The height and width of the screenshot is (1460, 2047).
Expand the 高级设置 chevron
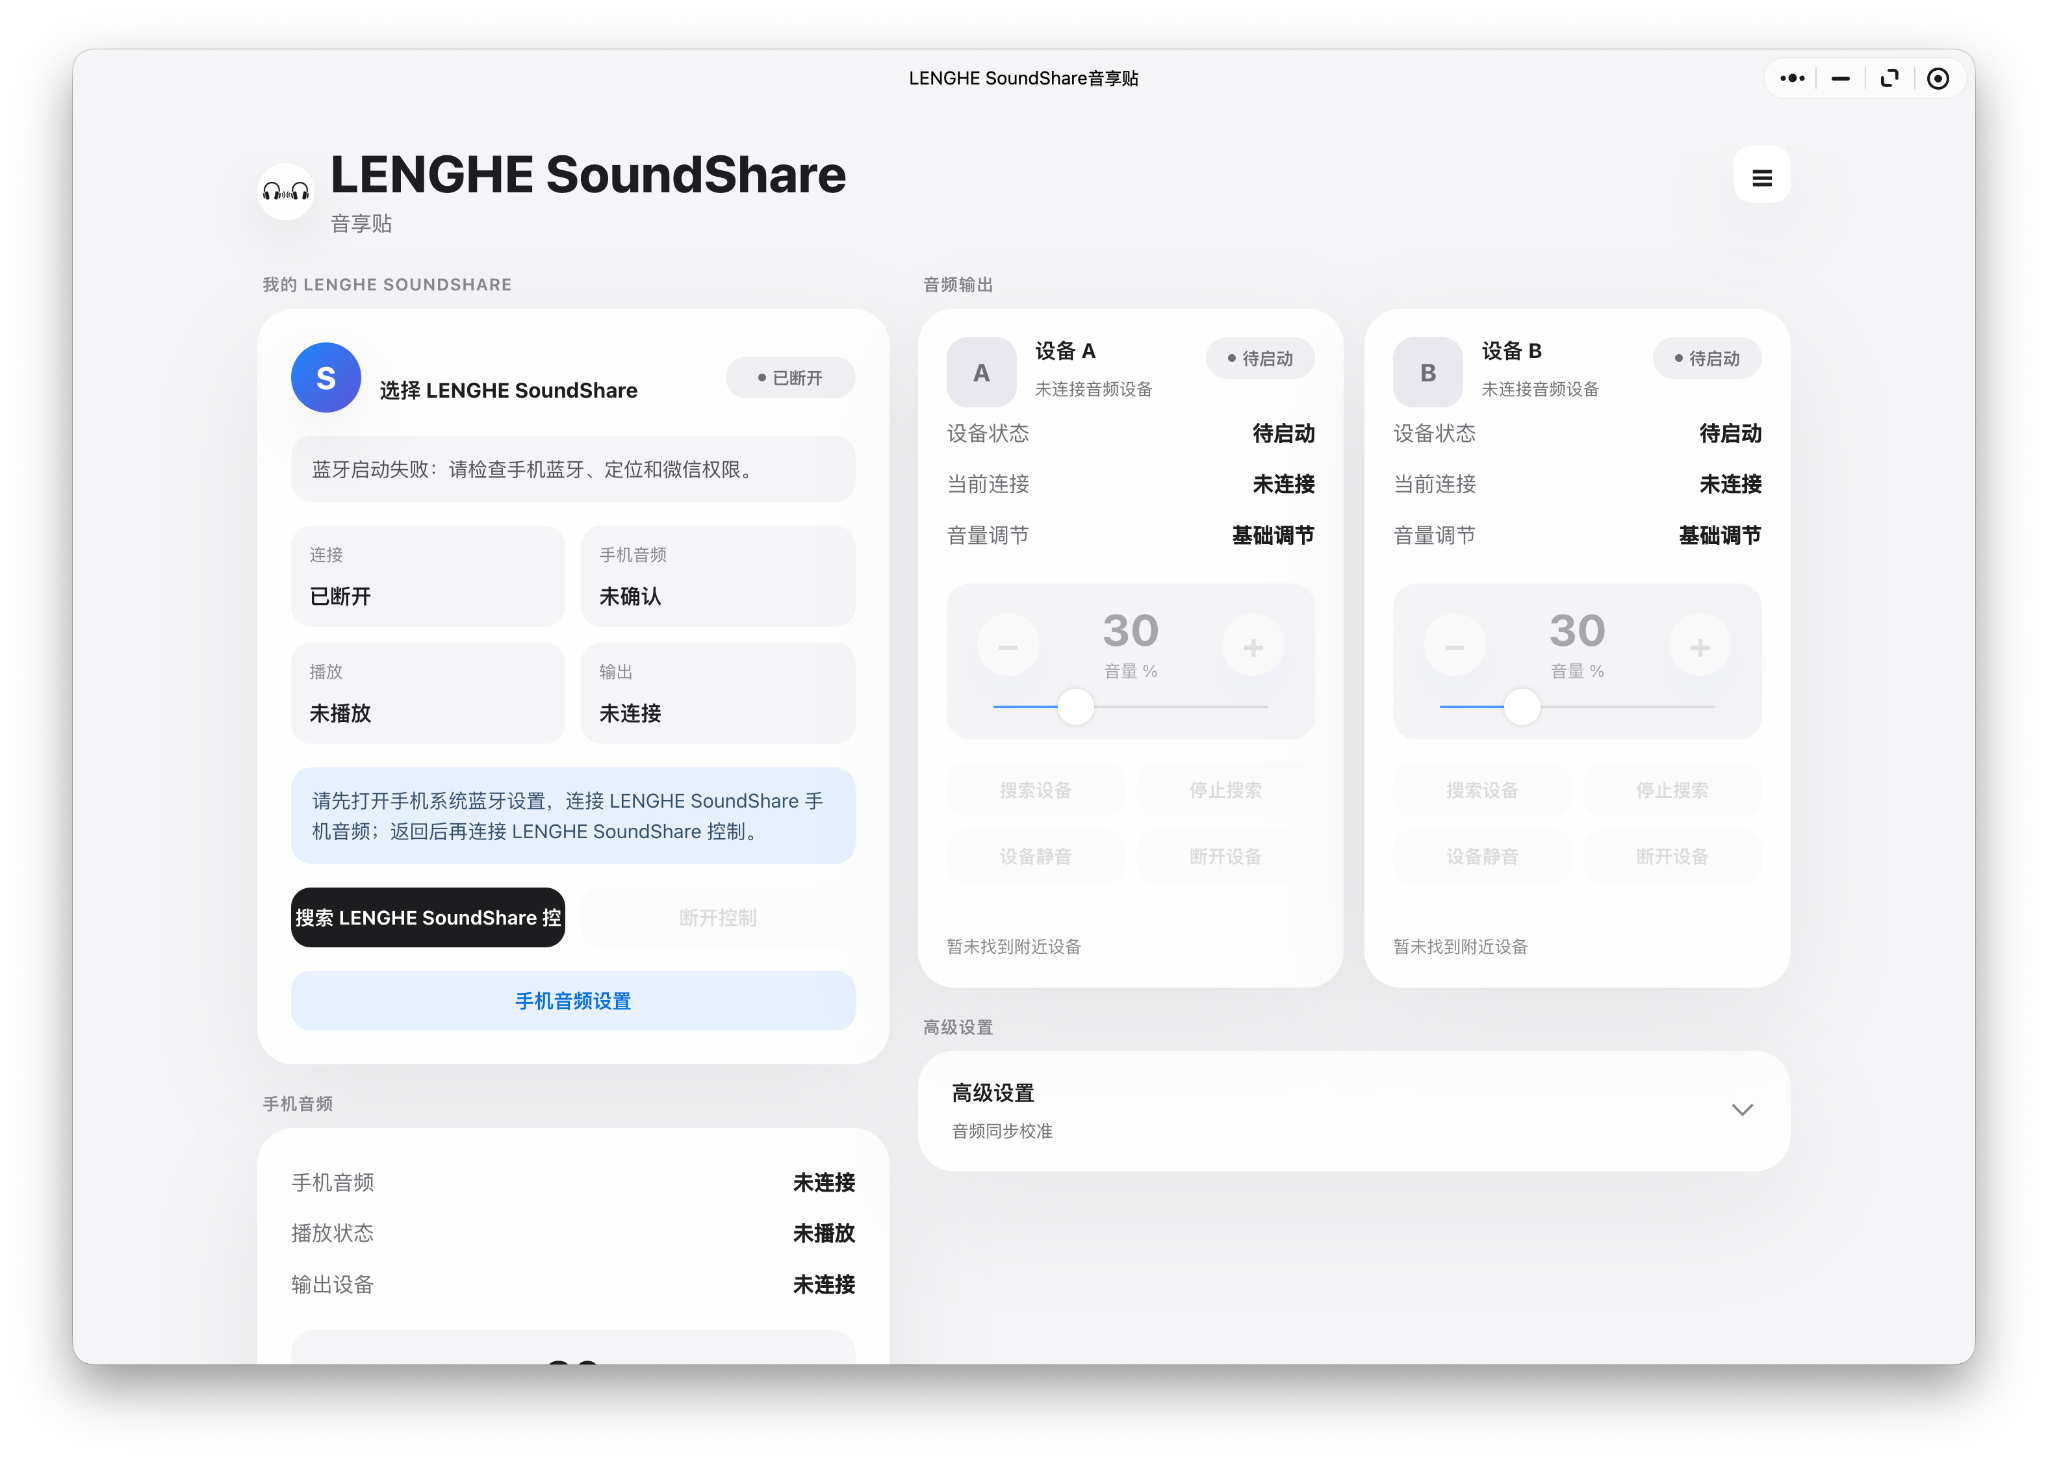point(1742,1110)
